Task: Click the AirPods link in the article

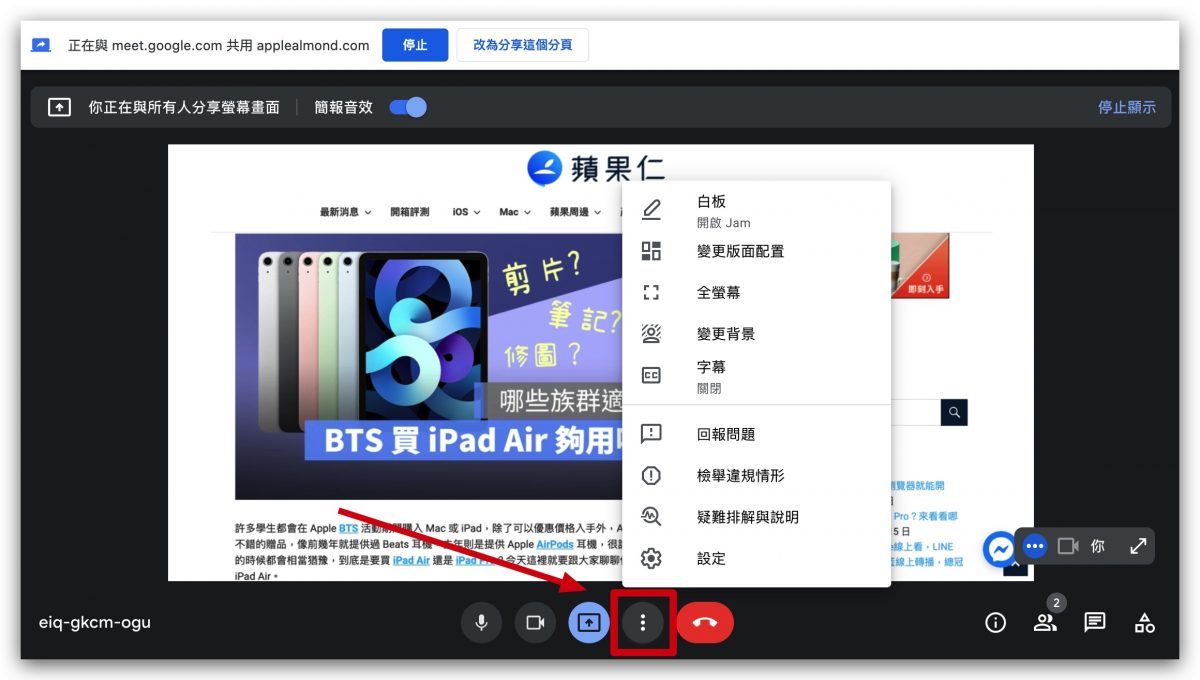Action: coord(555,545)
